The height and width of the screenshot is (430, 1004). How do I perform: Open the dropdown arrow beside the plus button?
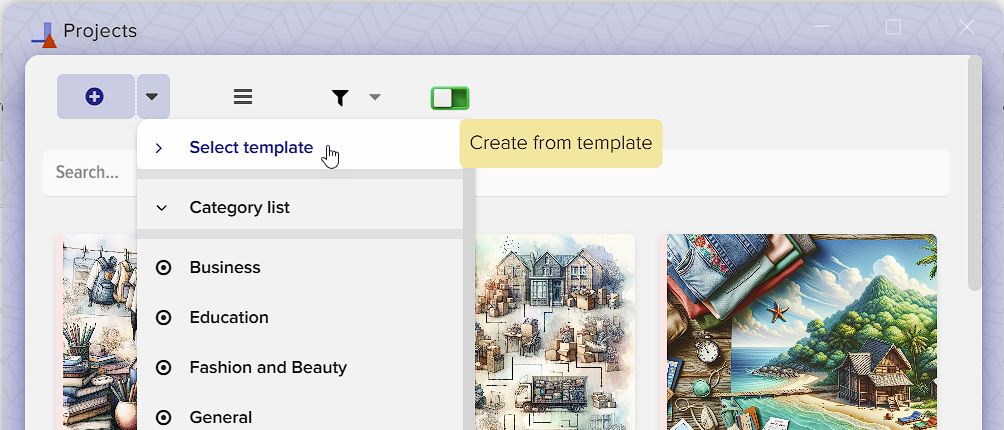click(152, 97)
